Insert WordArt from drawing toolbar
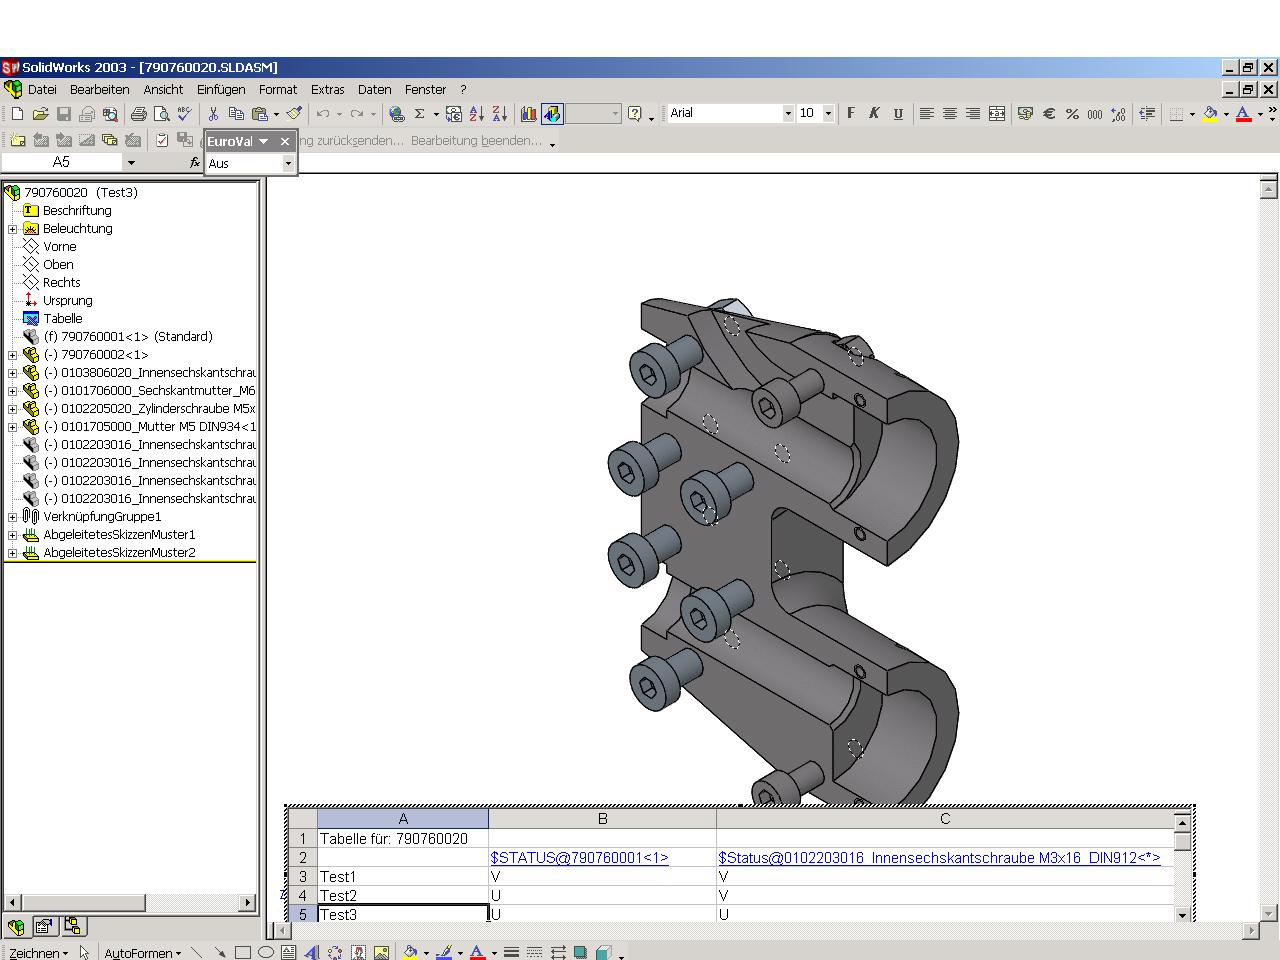This screenshot has height=960, width=1280. click(312, 953)
